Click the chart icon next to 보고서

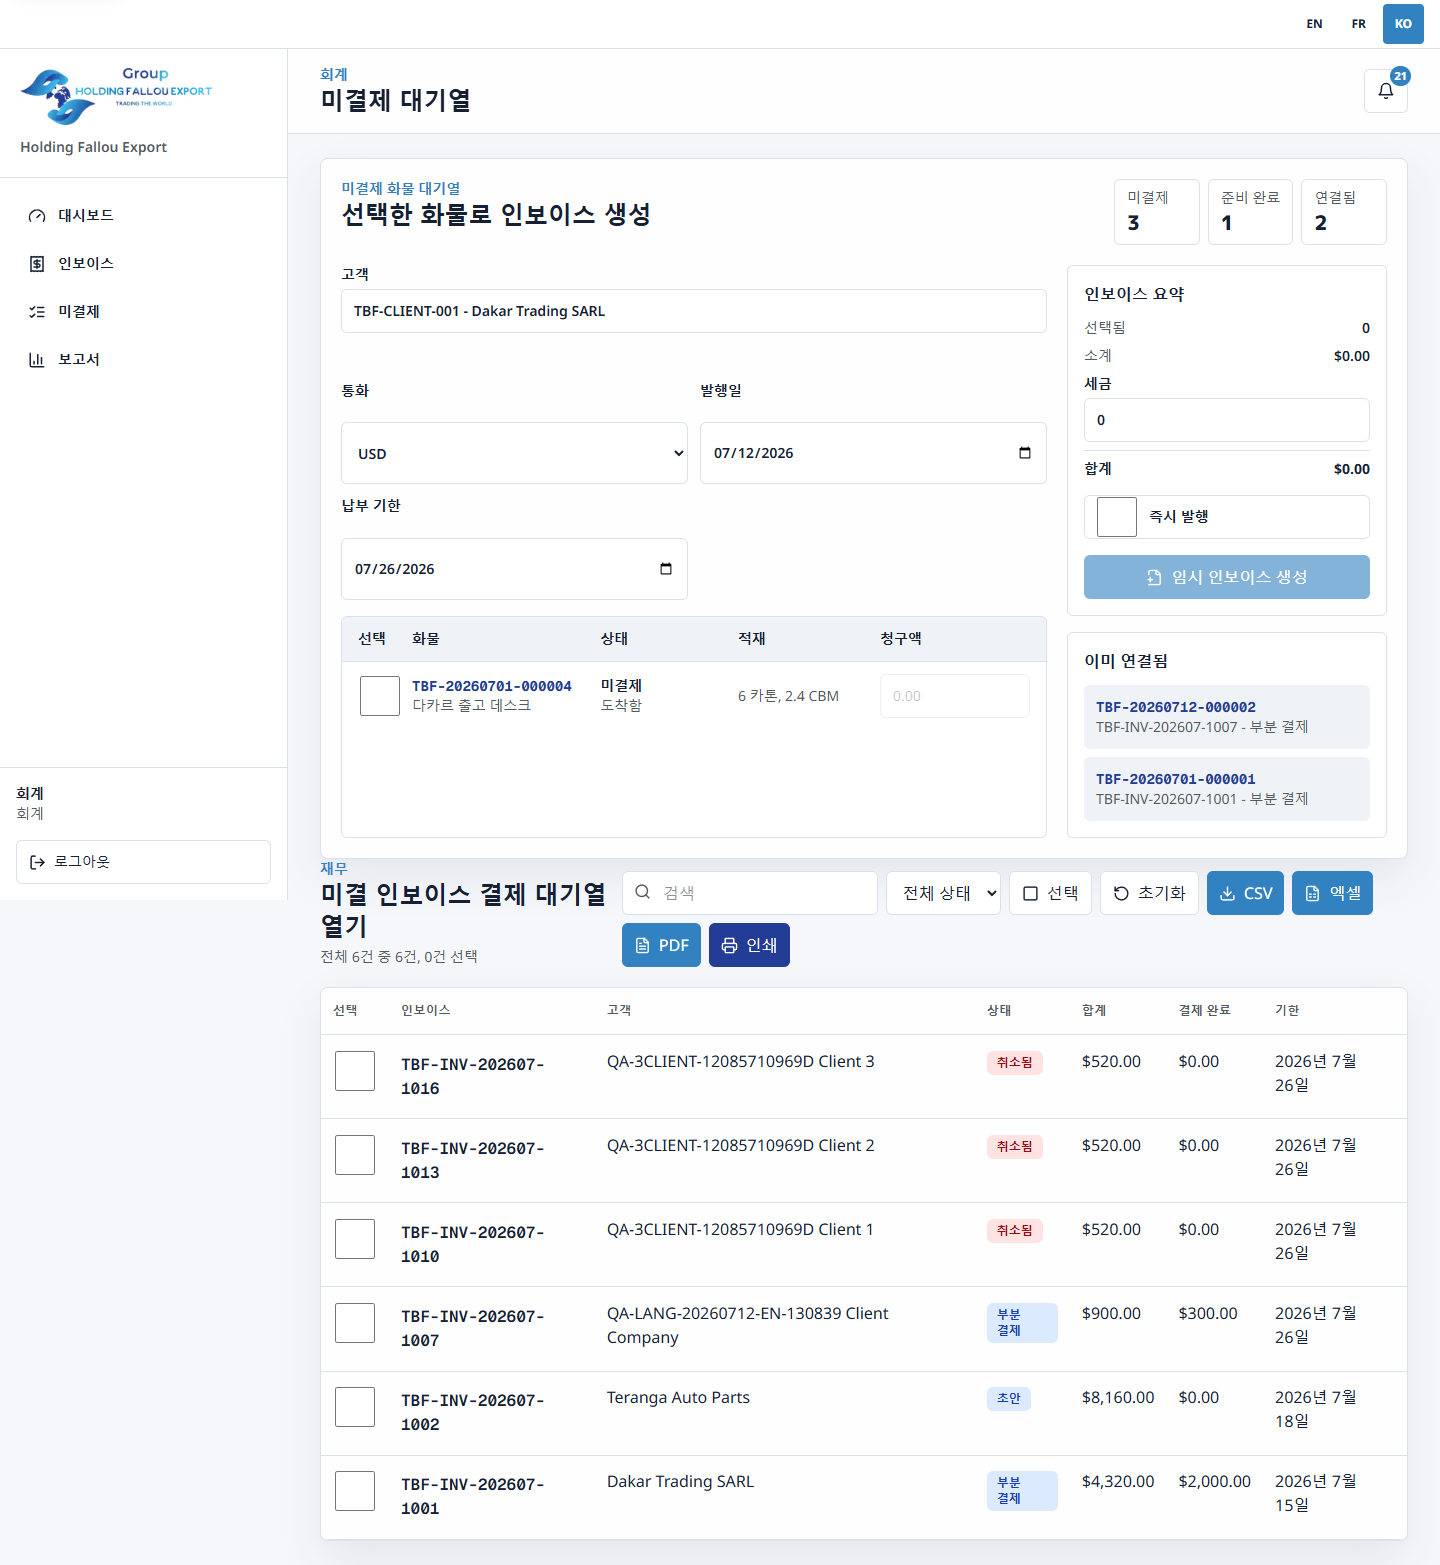pos(37,360)
